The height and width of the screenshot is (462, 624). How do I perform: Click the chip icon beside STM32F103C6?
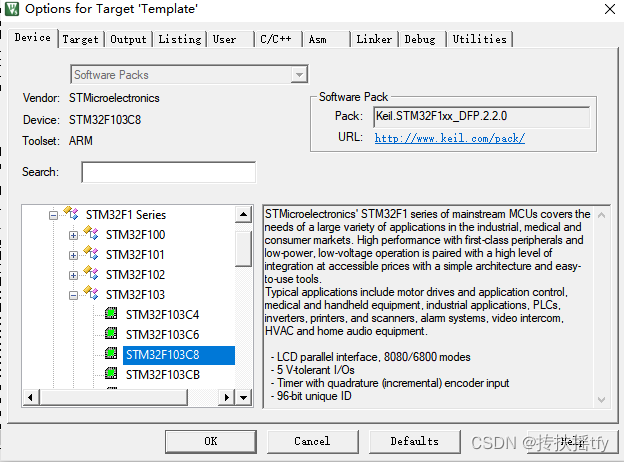tap(111, 333)
